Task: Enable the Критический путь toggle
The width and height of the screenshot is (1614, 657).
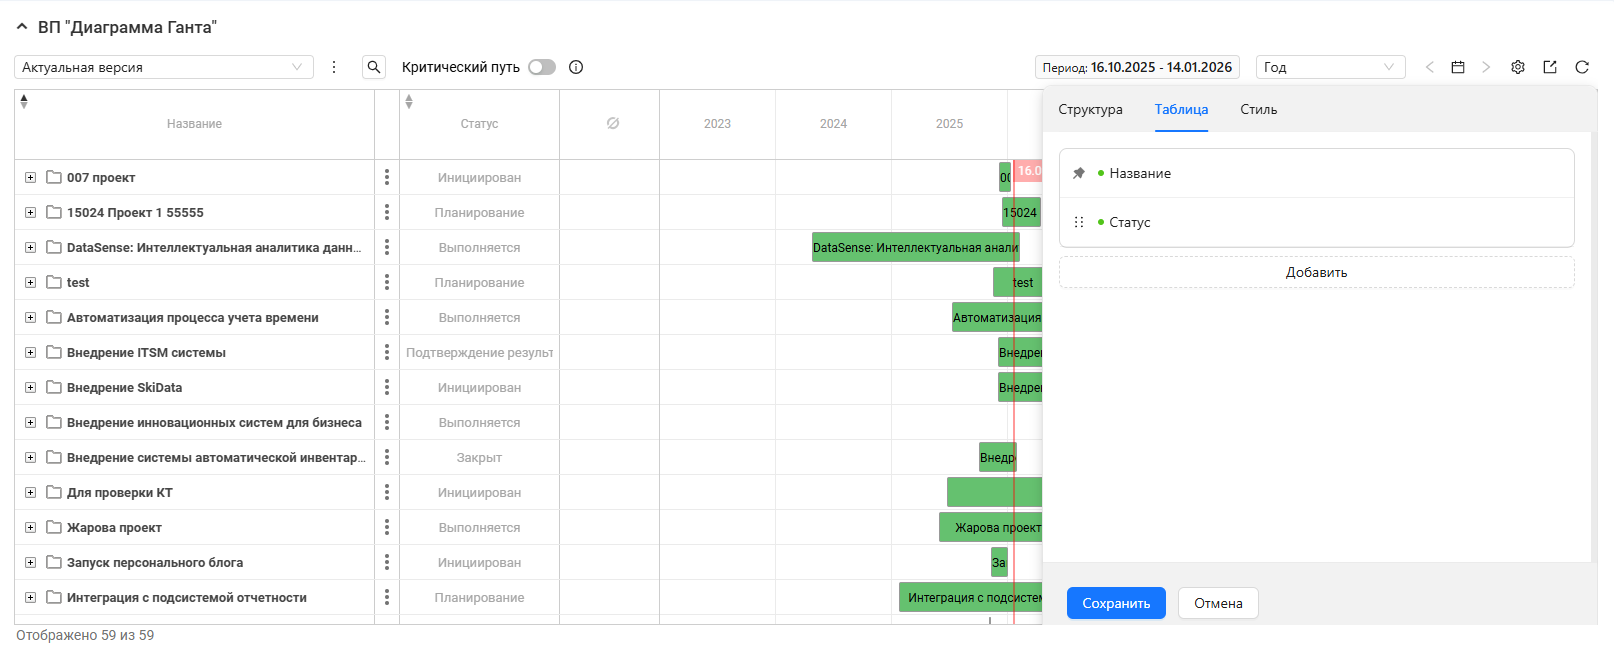Action: 542,67
